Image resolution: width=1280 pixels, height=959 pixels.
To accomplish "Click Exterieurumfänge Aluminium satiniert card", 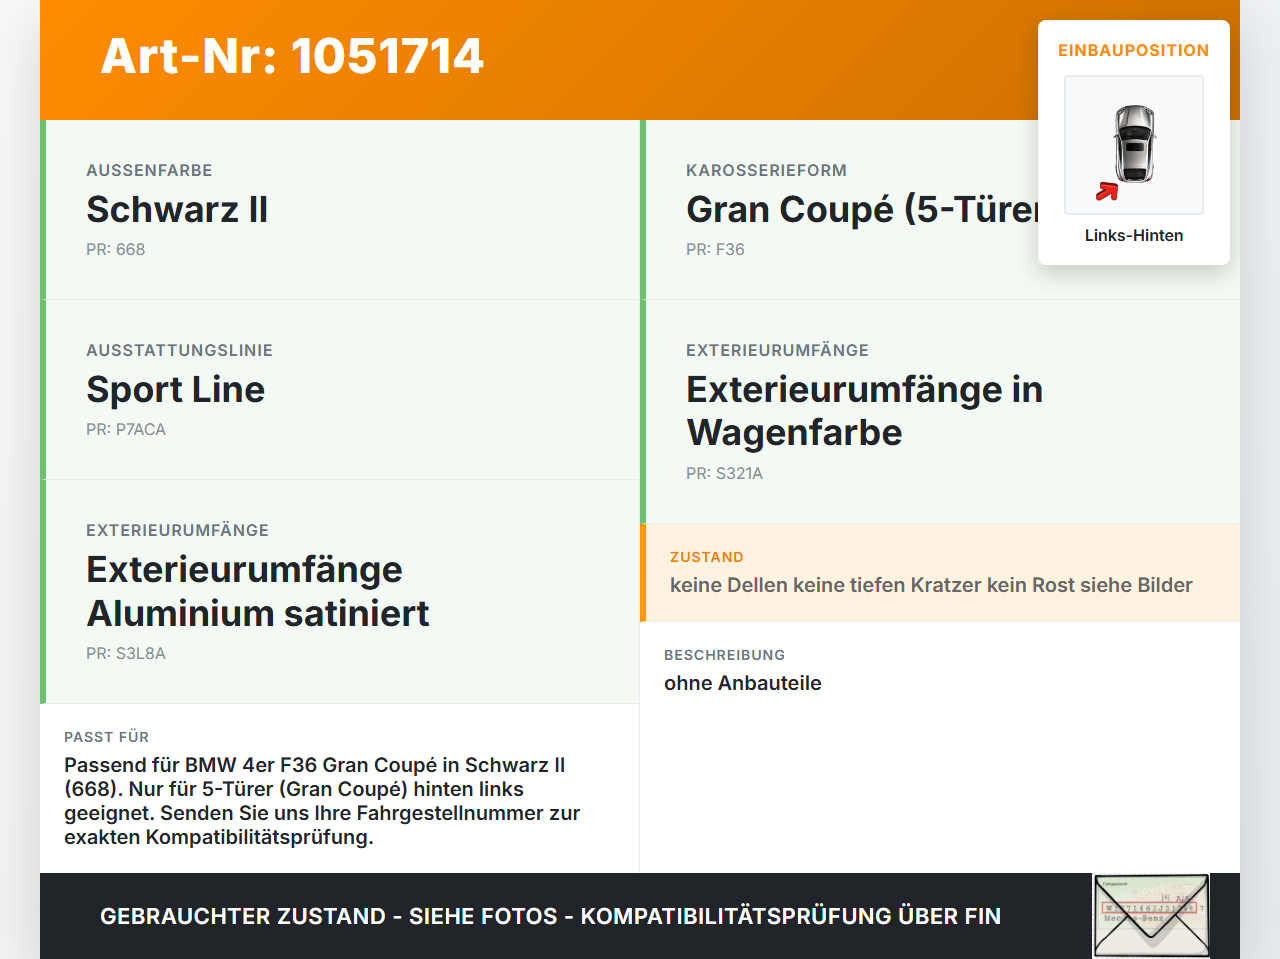I will [340, 591].
